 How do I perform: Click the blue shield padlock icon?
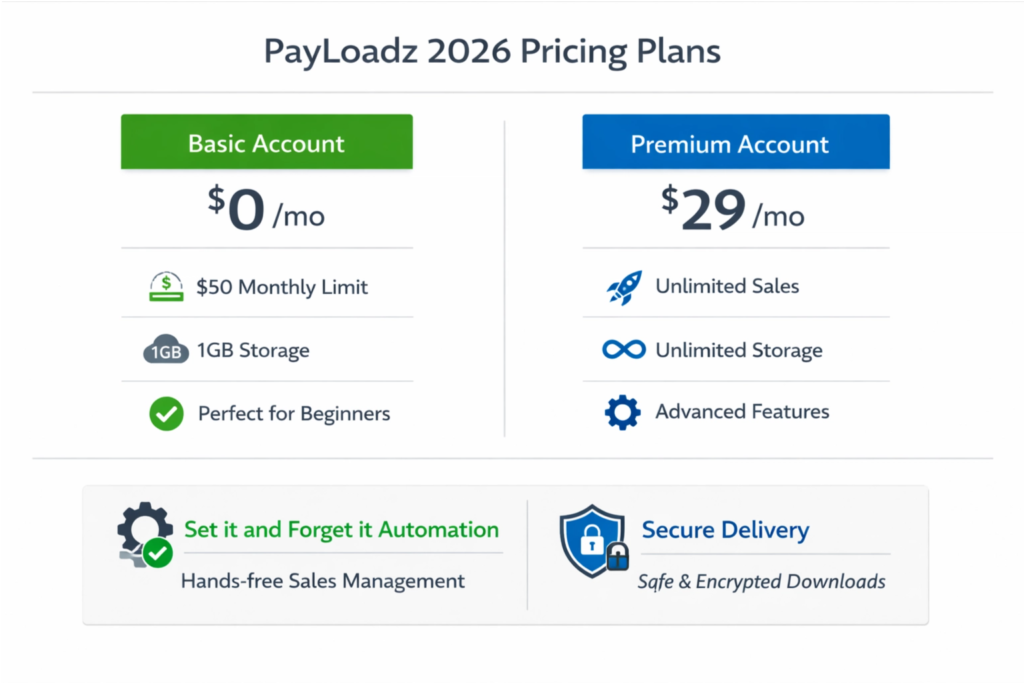click(593, 541)
